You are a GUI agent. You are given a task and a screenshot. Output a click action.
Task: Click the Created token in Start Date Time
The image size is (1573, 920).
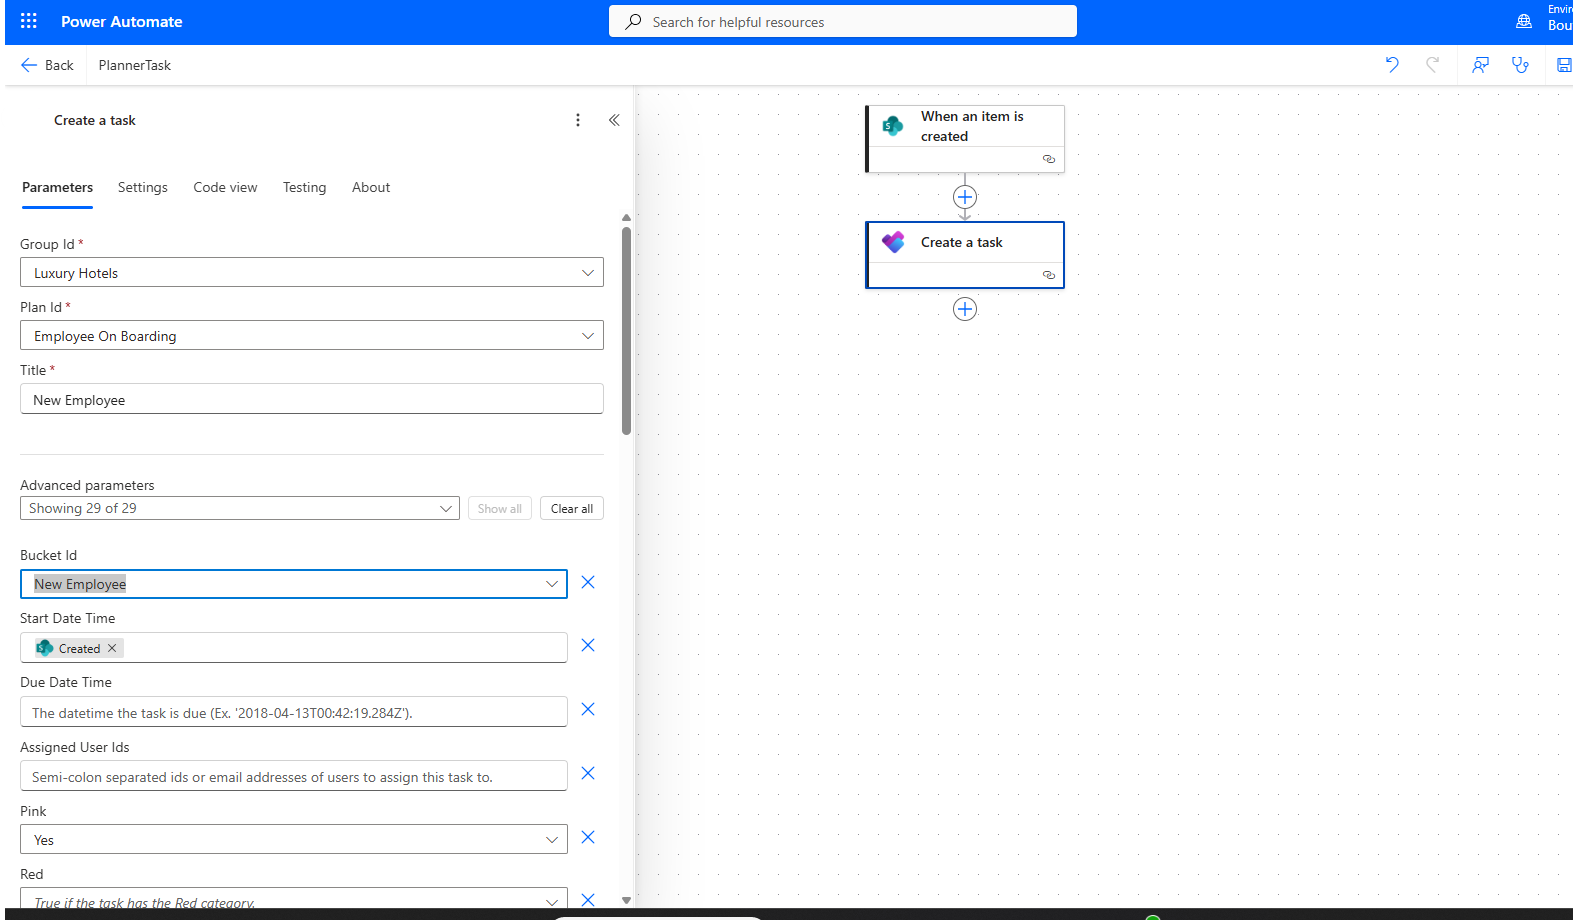click(x=78, y=648)
